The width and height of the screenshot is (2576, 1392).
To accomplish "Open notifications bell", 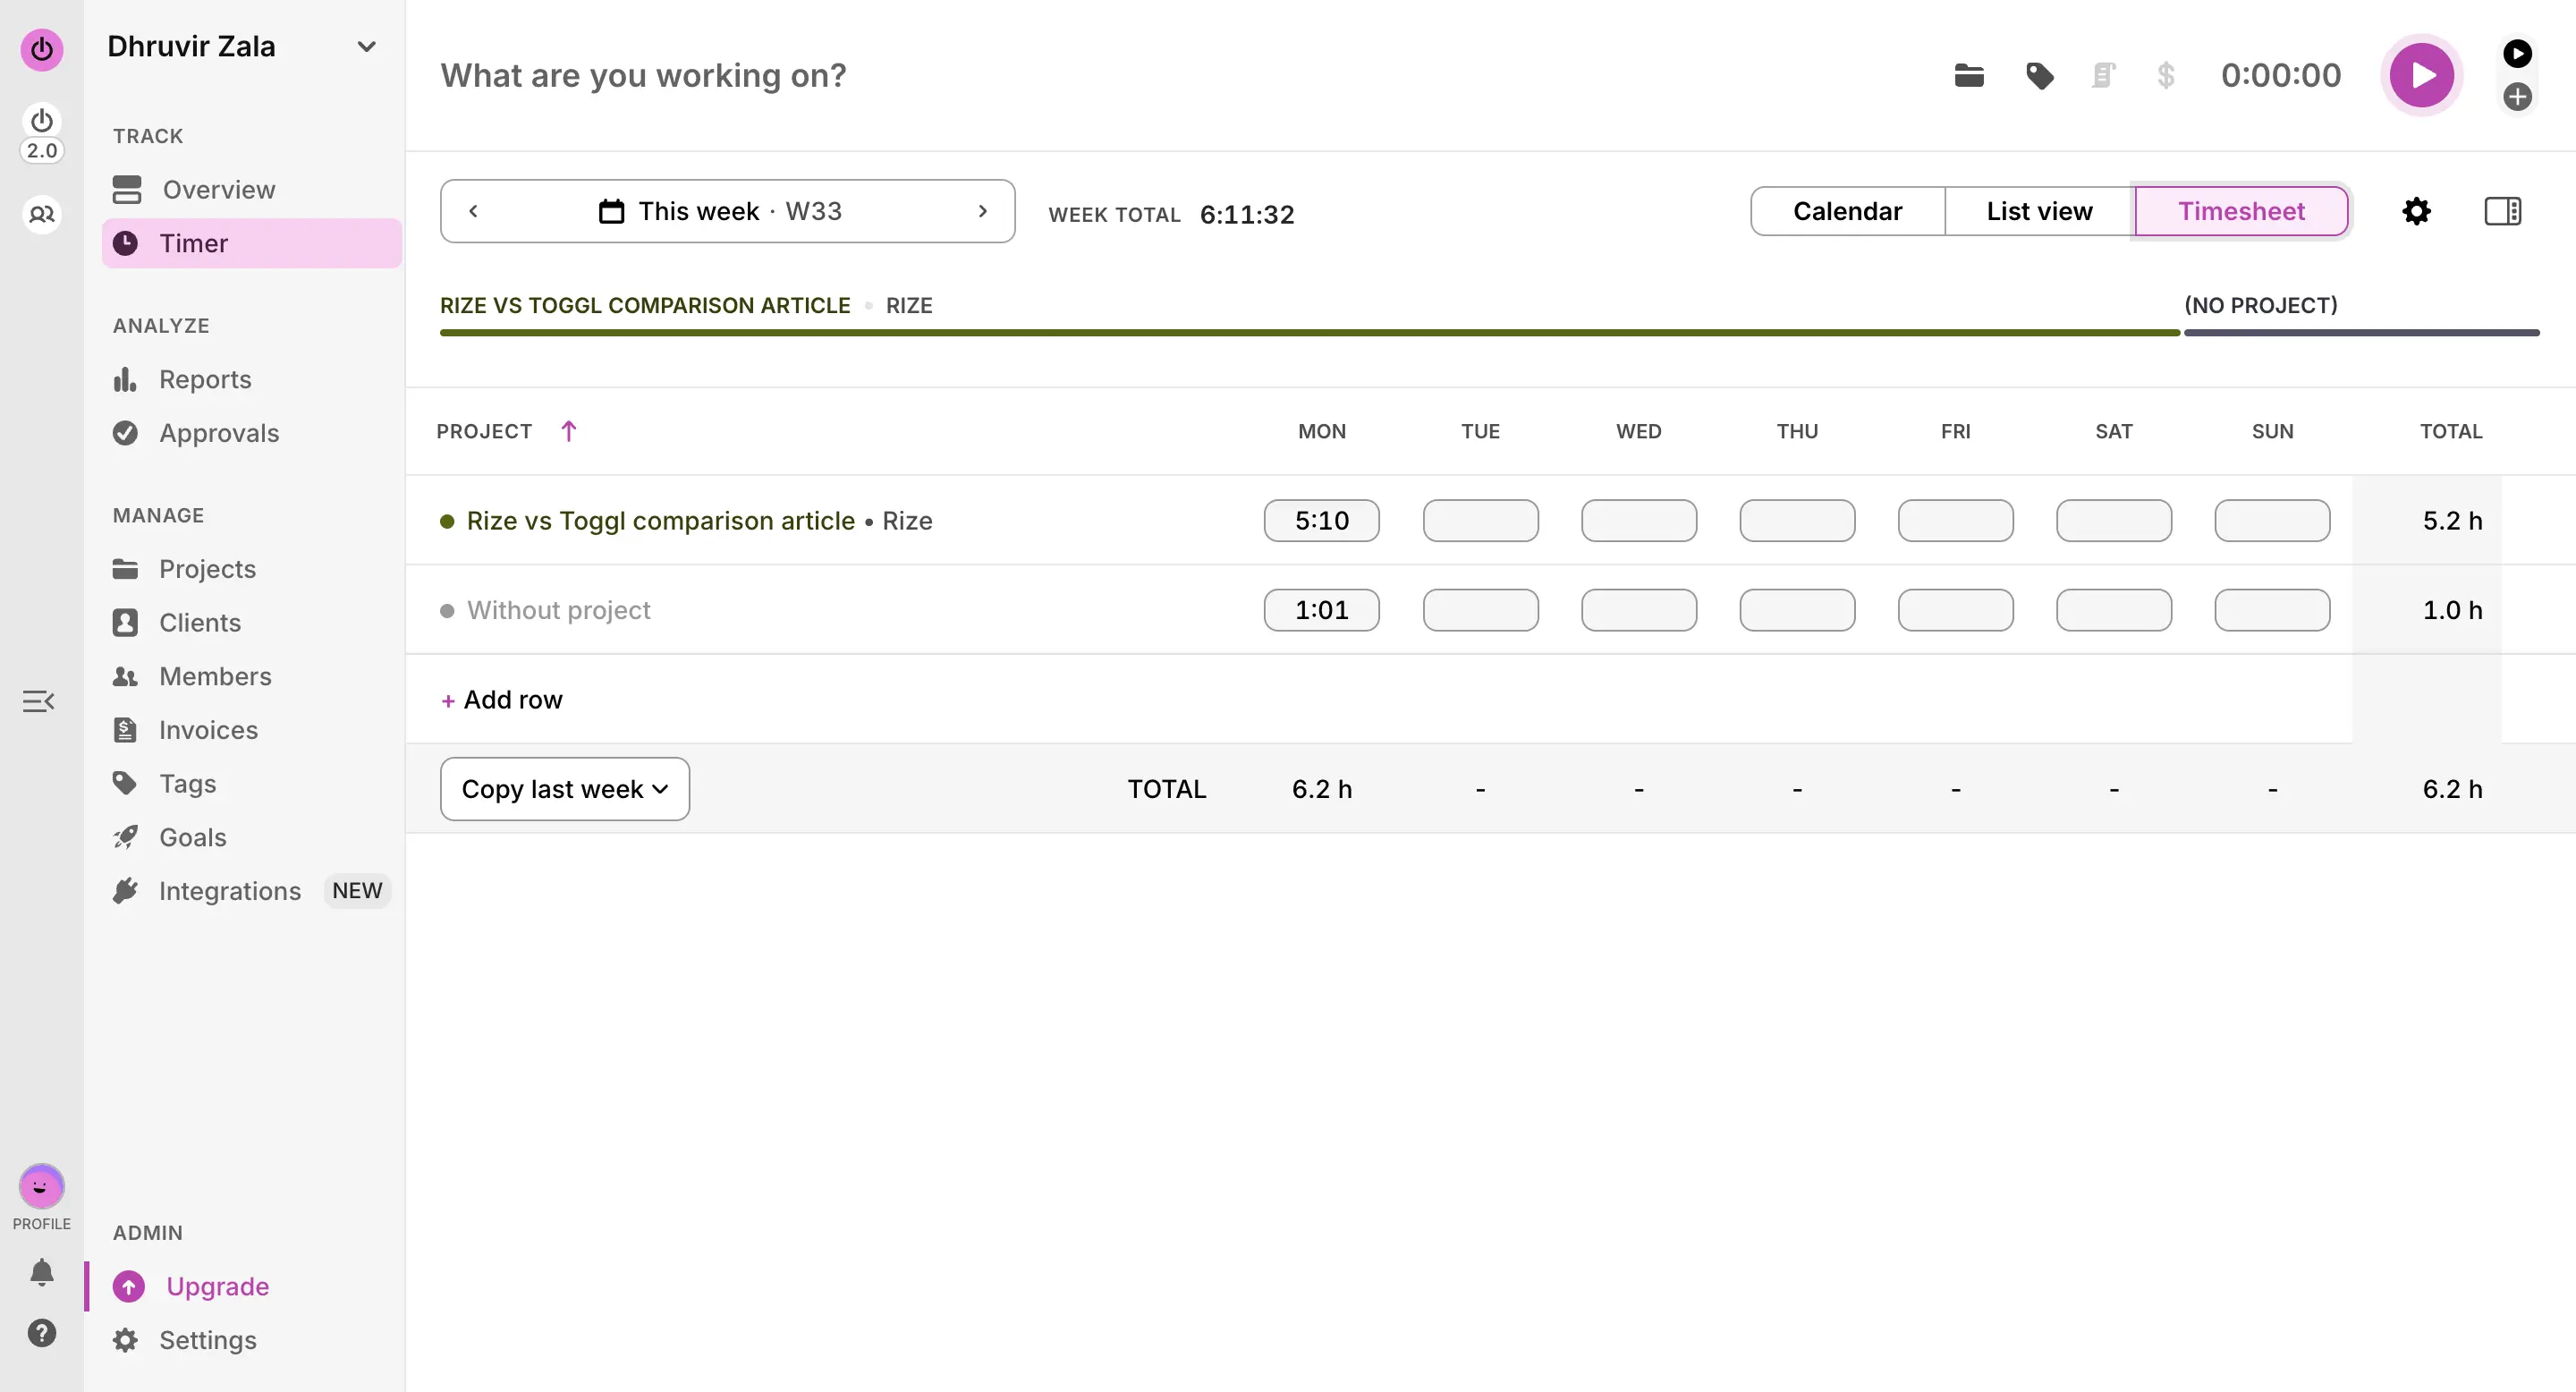I will (42, 1272).
